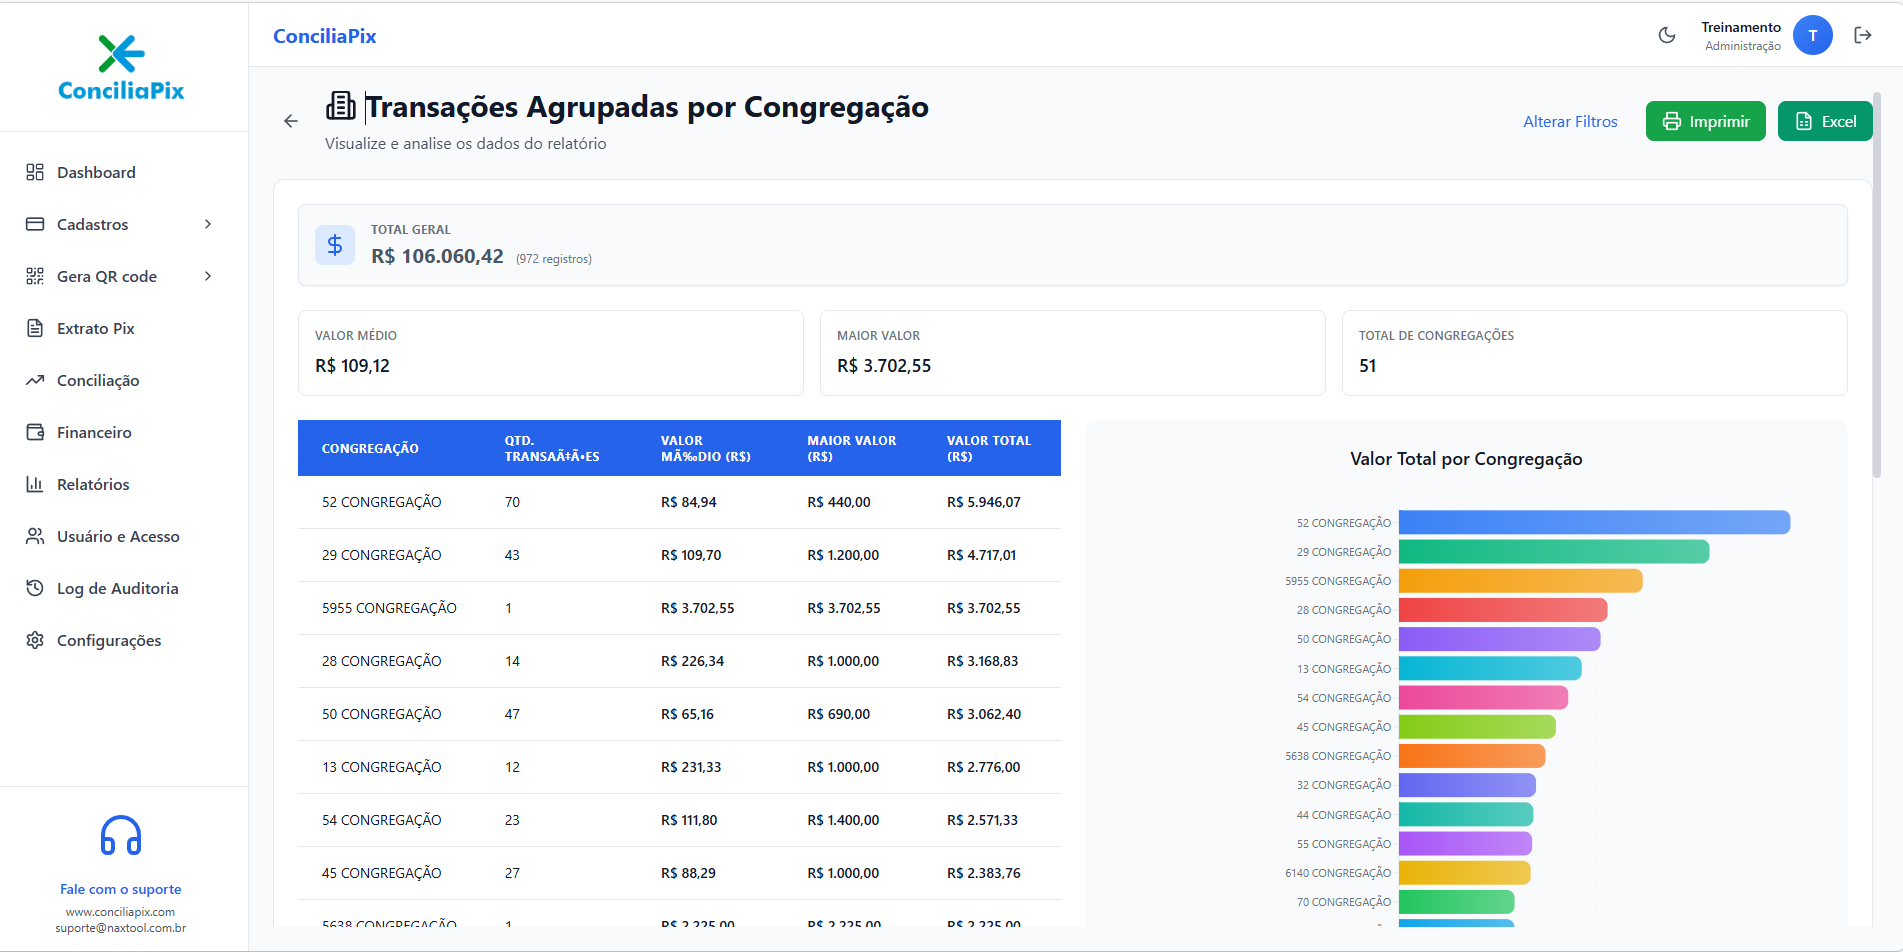Click the Imprimir button

[x=1705, y=120]
